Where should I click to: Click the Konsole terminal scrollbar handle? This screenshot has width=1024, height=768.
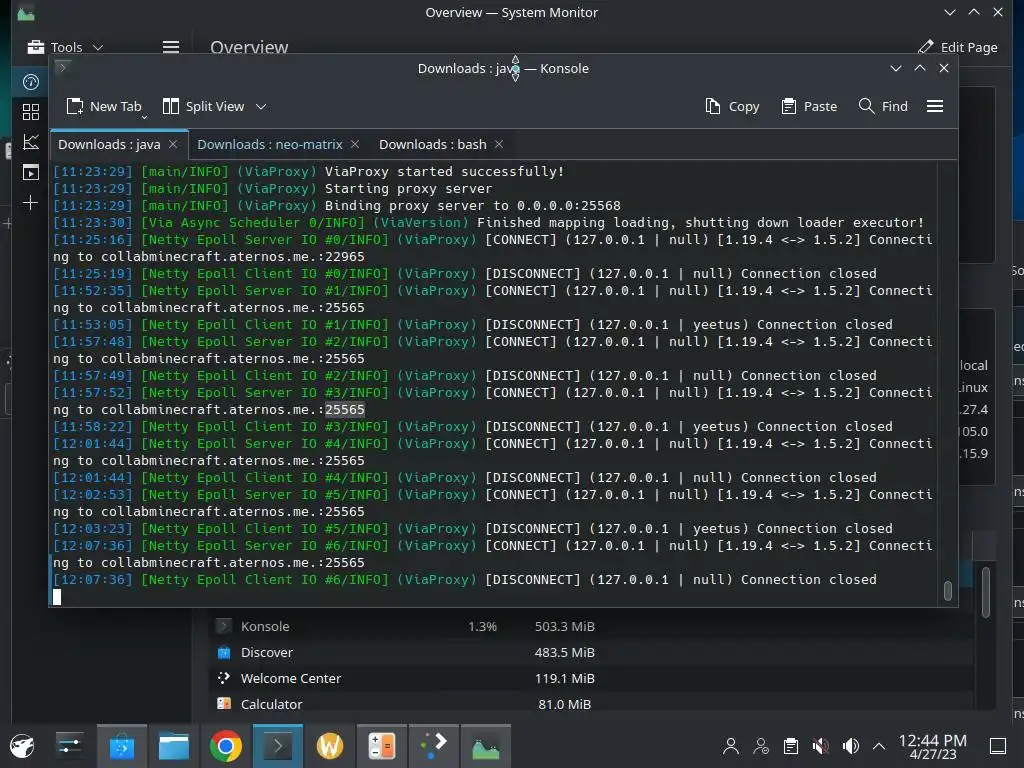[948, 590]
